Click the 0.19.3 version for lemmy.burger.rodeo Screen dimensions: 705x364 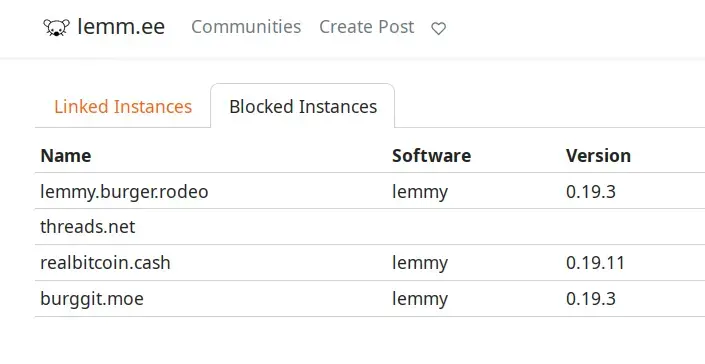(590, 192)
